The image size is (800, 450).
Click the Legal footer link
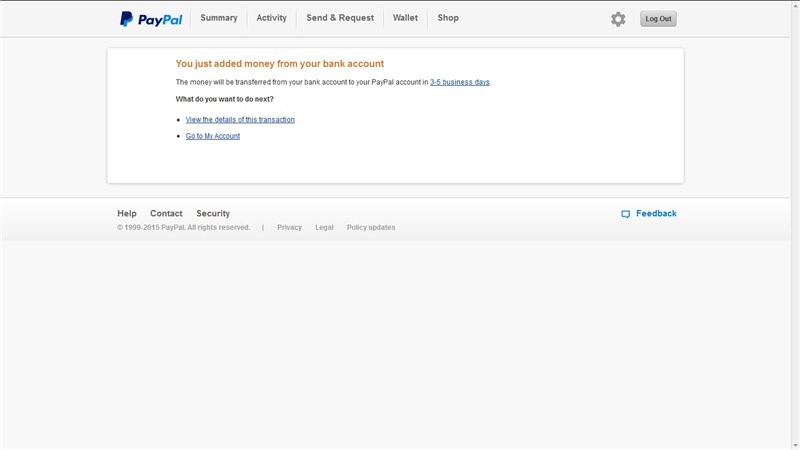coord(324,227)
